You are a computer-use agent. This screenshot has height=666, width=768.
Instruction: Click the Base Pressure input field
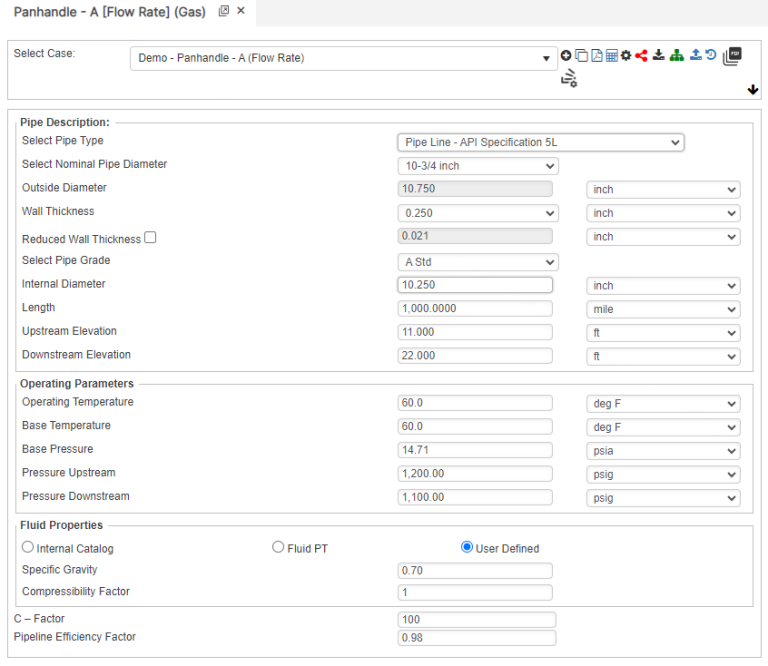[x=475, y=450]
